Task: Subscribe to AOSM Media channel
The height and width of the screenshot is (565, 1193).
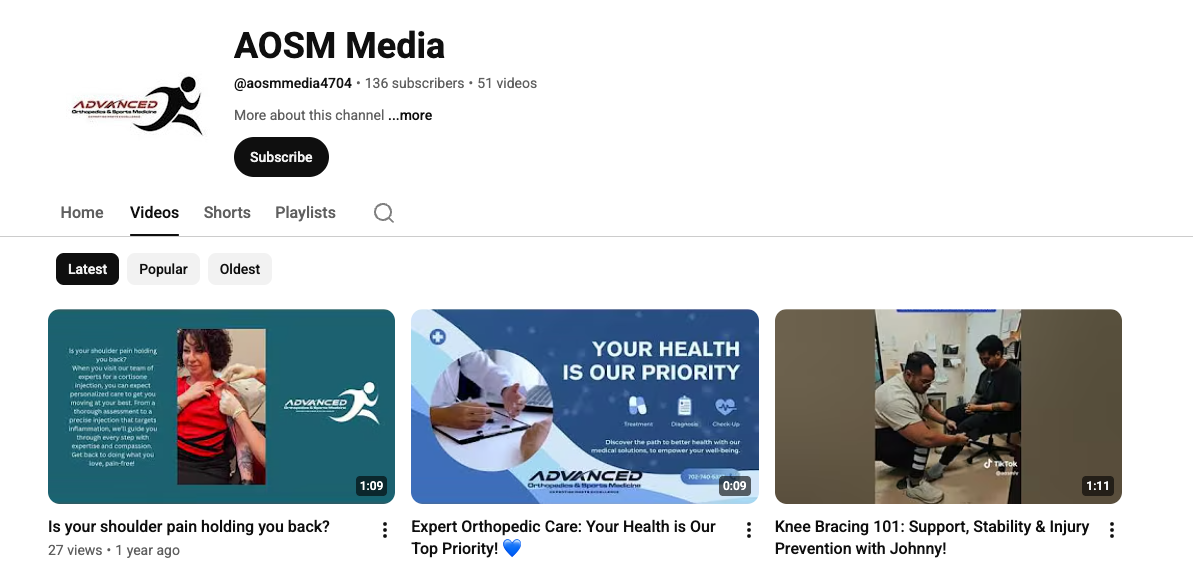Action: 282,157
